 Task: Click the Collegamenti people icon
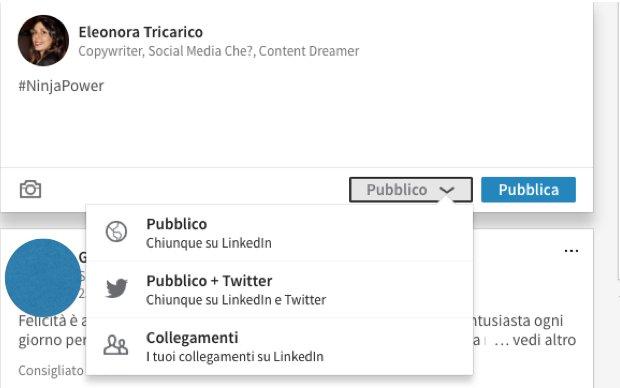(115, 345)
